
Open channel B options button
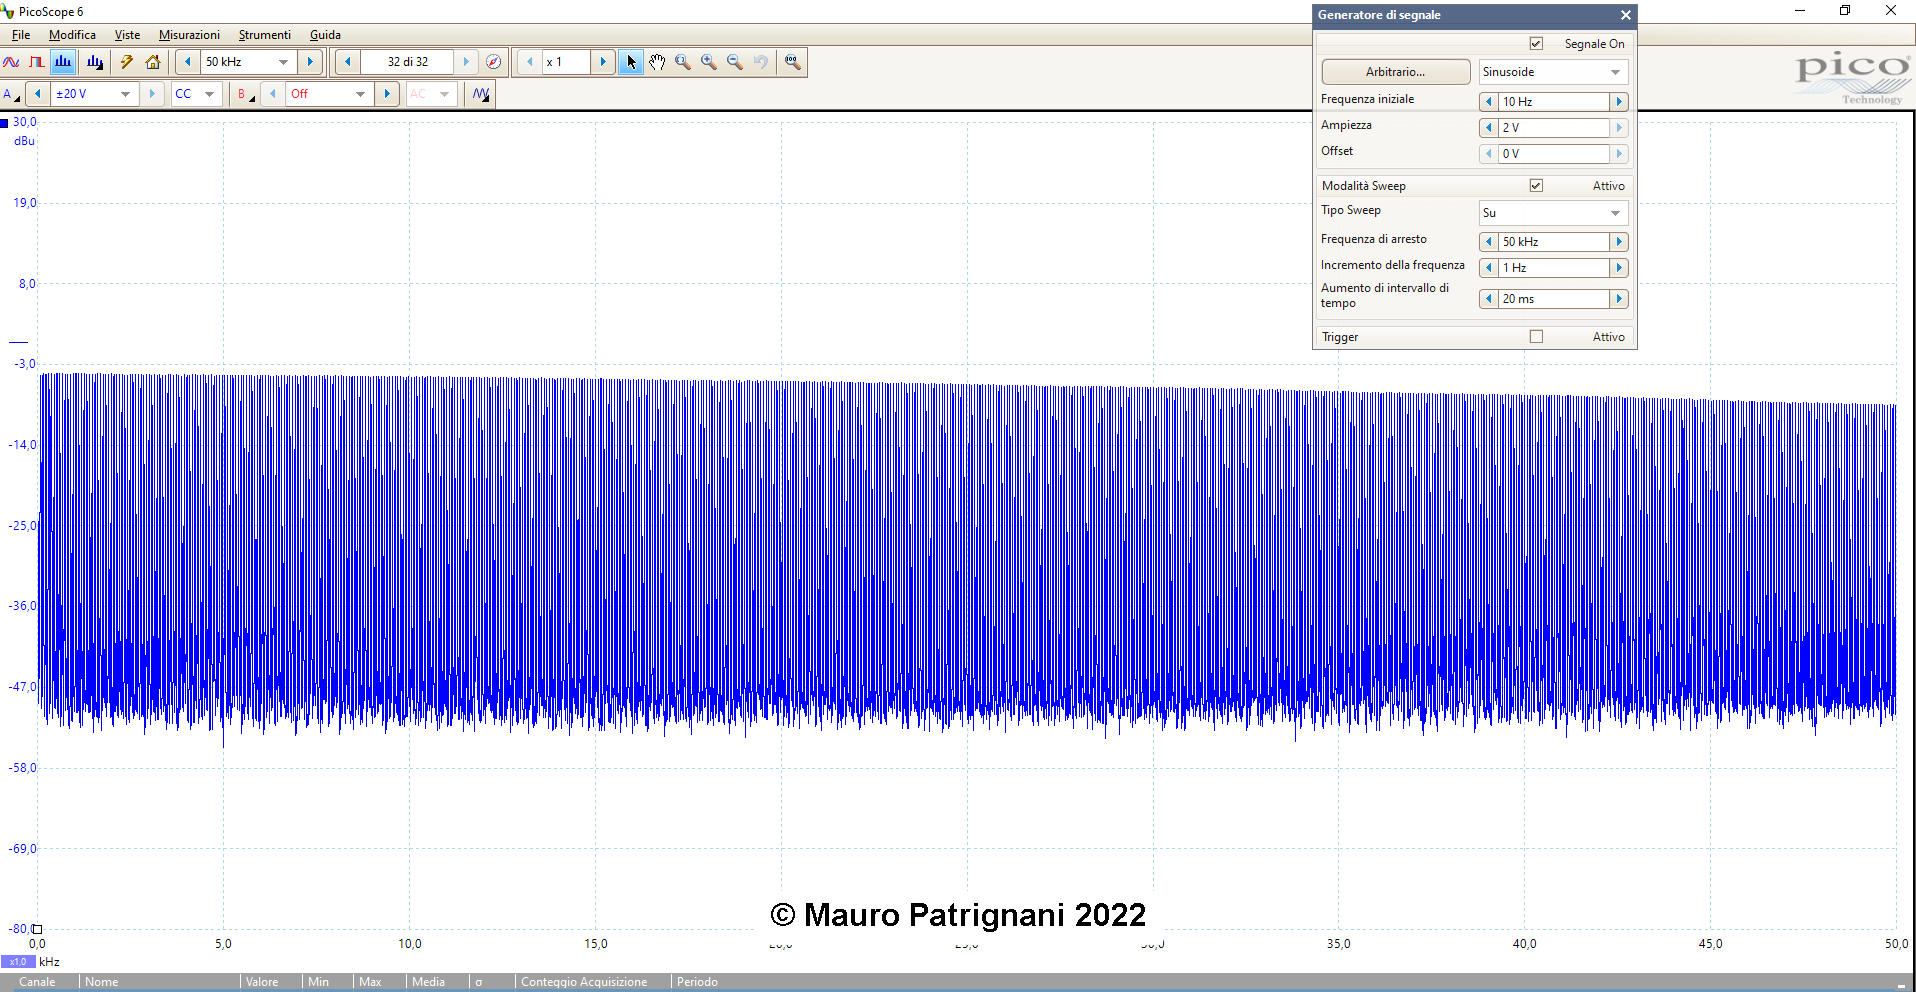click(244, 94)
